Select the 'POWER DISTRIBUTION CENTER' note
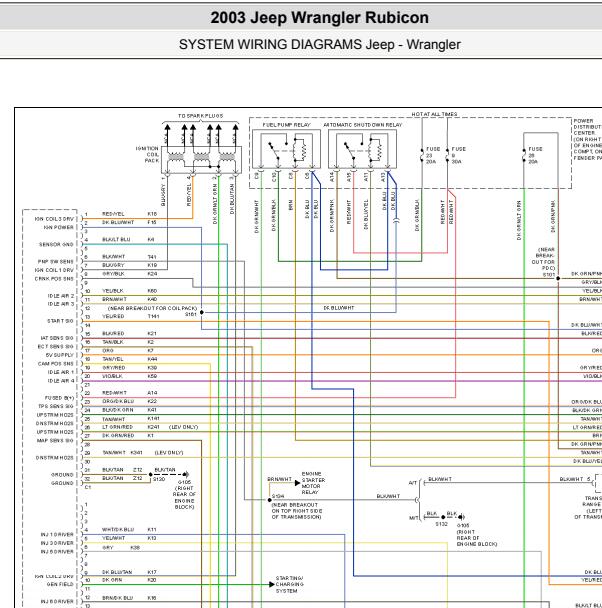602x608 pixels. (588, 140)
